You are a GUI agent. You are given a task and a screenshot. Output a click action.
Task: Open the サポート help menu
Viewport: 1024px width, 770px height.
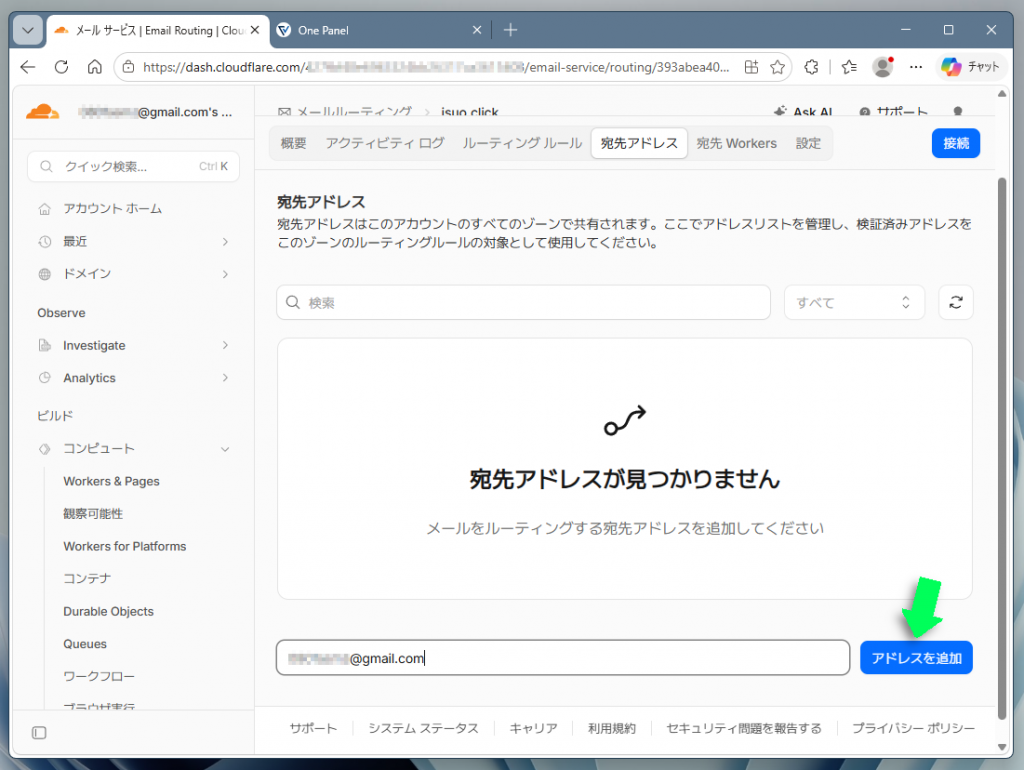[893, 112]
